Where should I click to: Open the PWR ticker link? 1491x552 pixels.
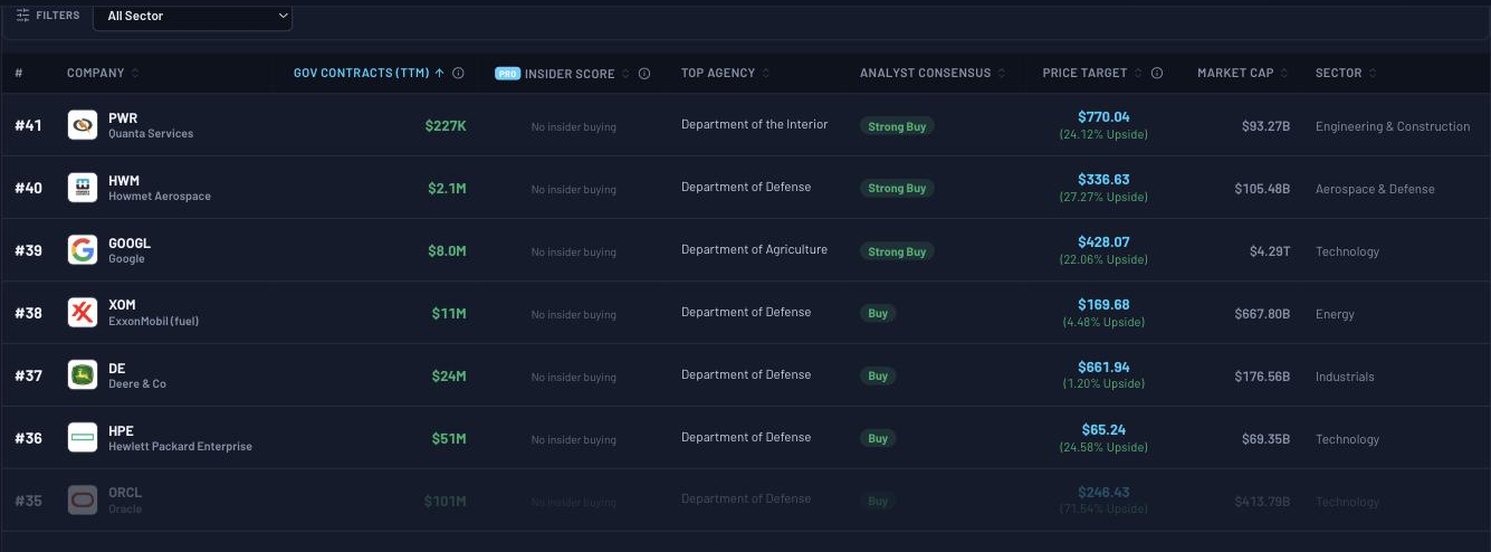click(123, 118)
